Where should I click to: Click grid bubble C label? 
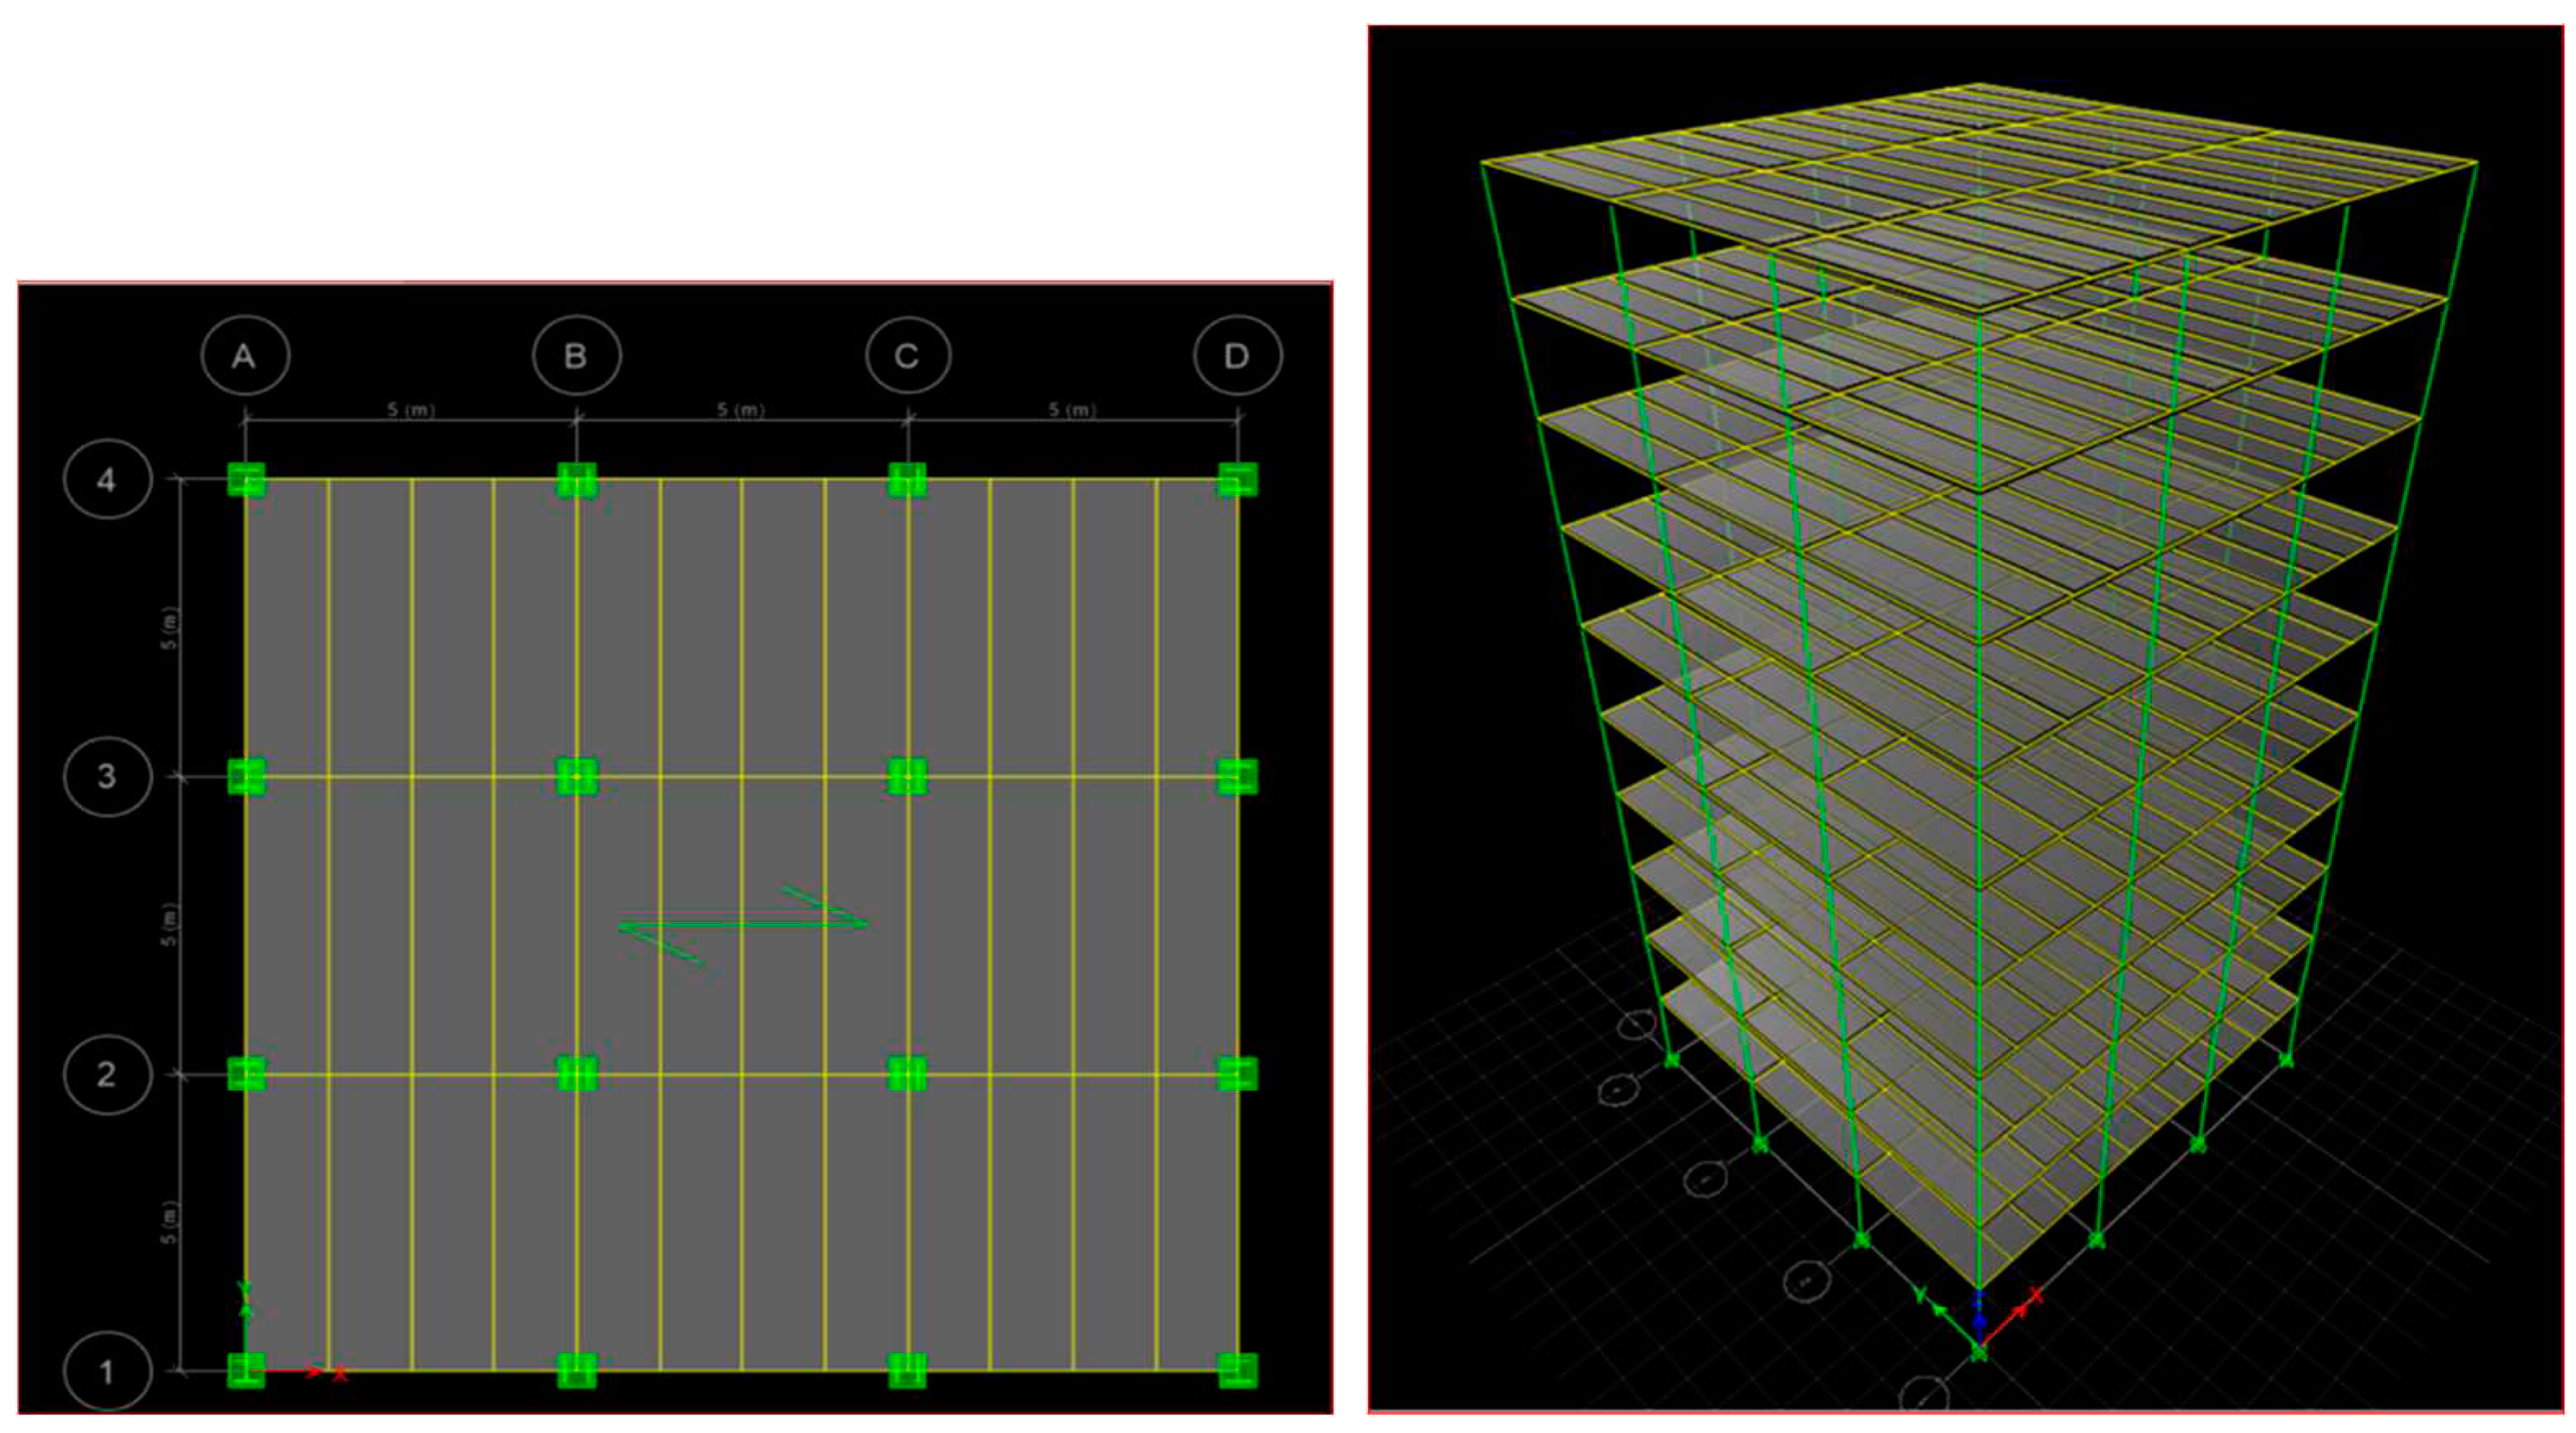click(x=908, y=356)
